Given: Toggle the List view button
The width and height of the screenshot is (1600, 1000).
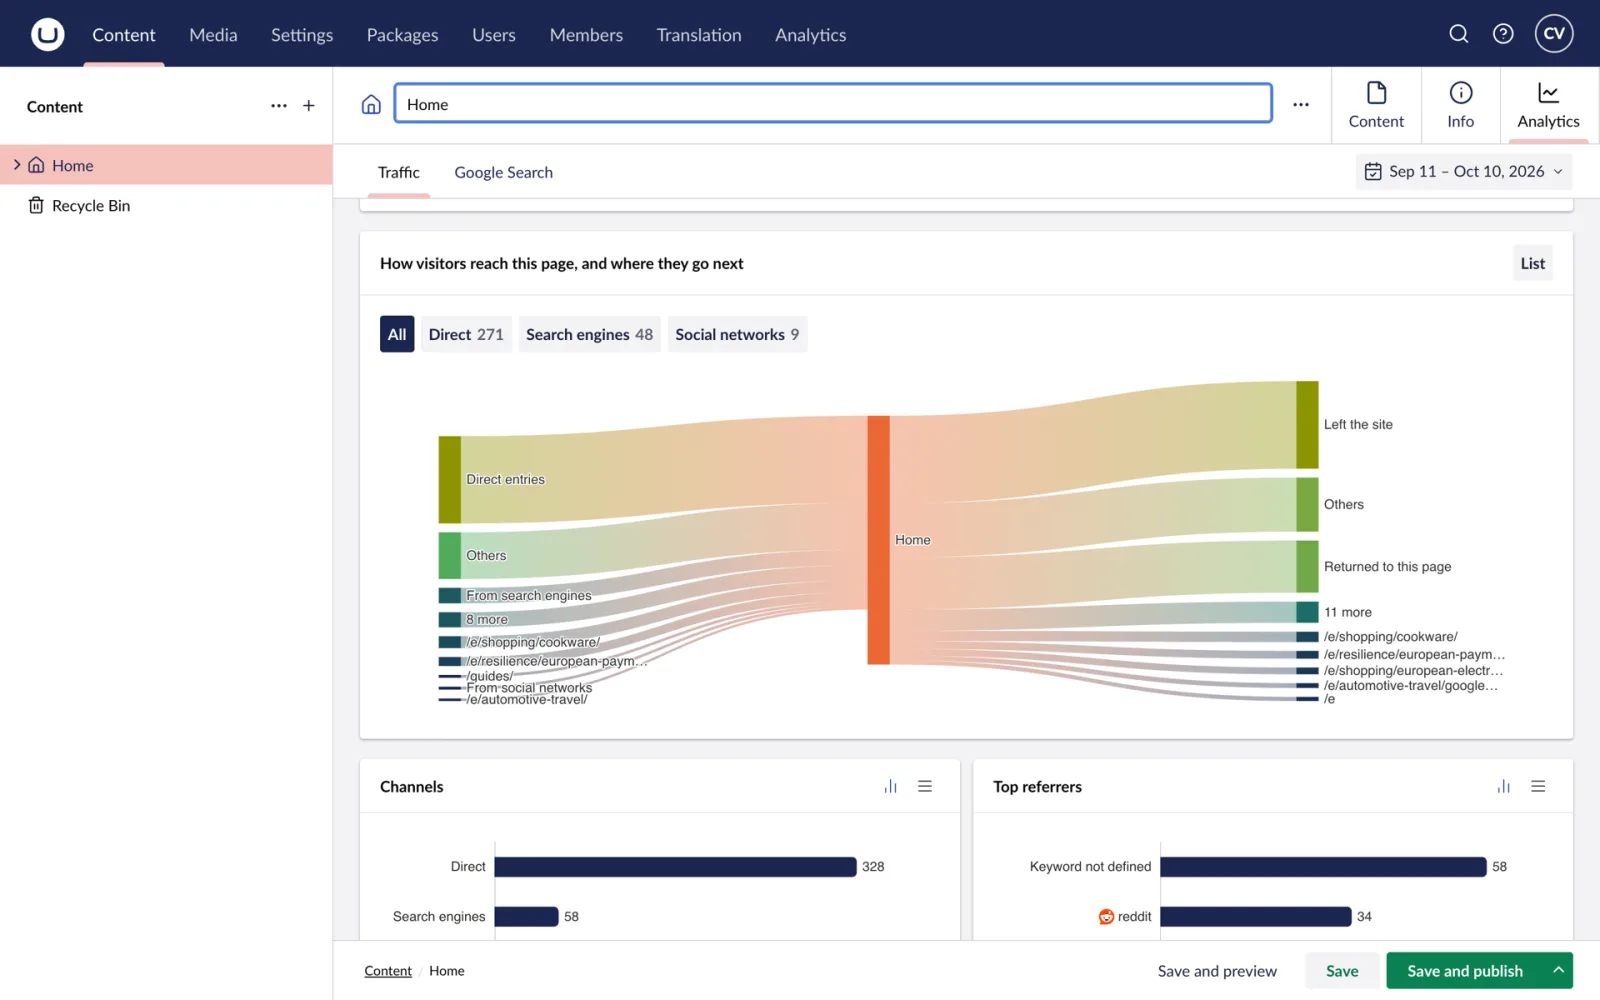Looking at the screenshot, I should [1532, 263].
